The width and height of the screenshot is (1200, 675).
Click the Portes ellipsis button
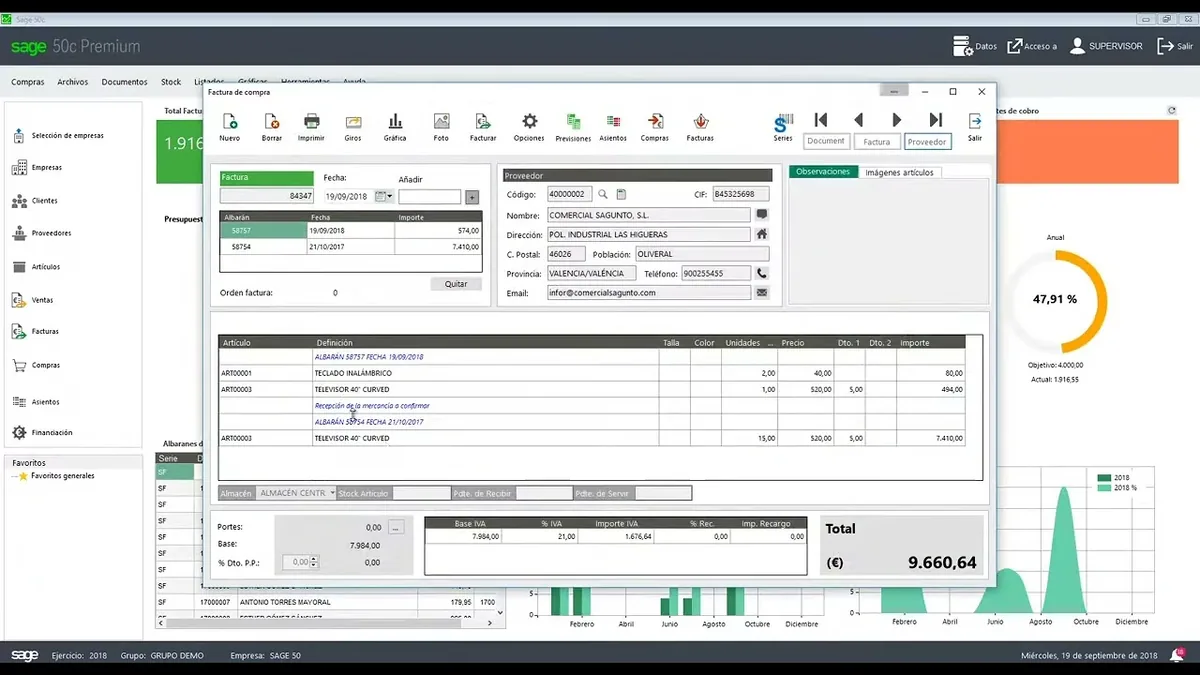coord(396,527)
